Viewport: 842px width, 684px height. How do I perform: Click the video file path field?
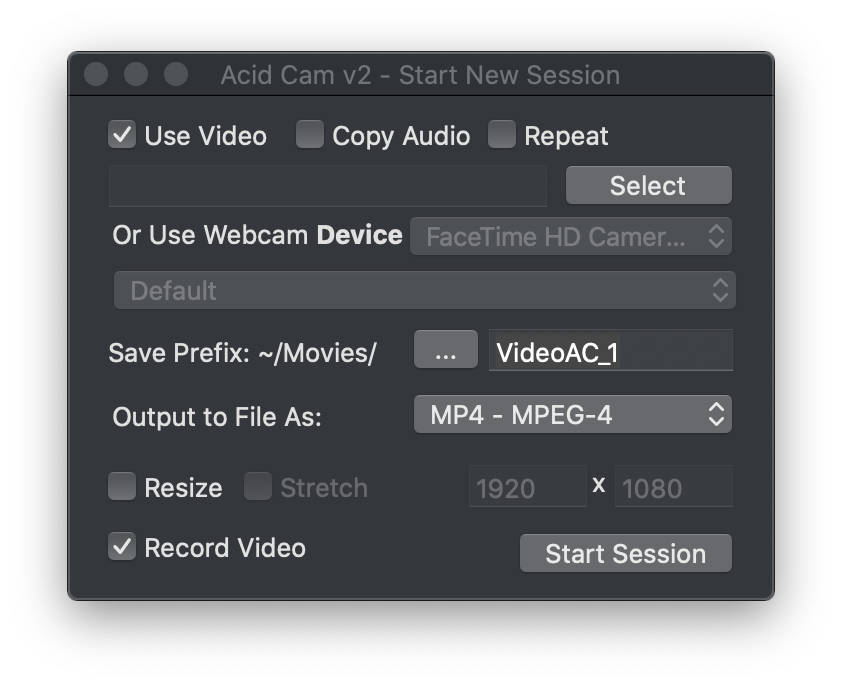pos(328,186)
